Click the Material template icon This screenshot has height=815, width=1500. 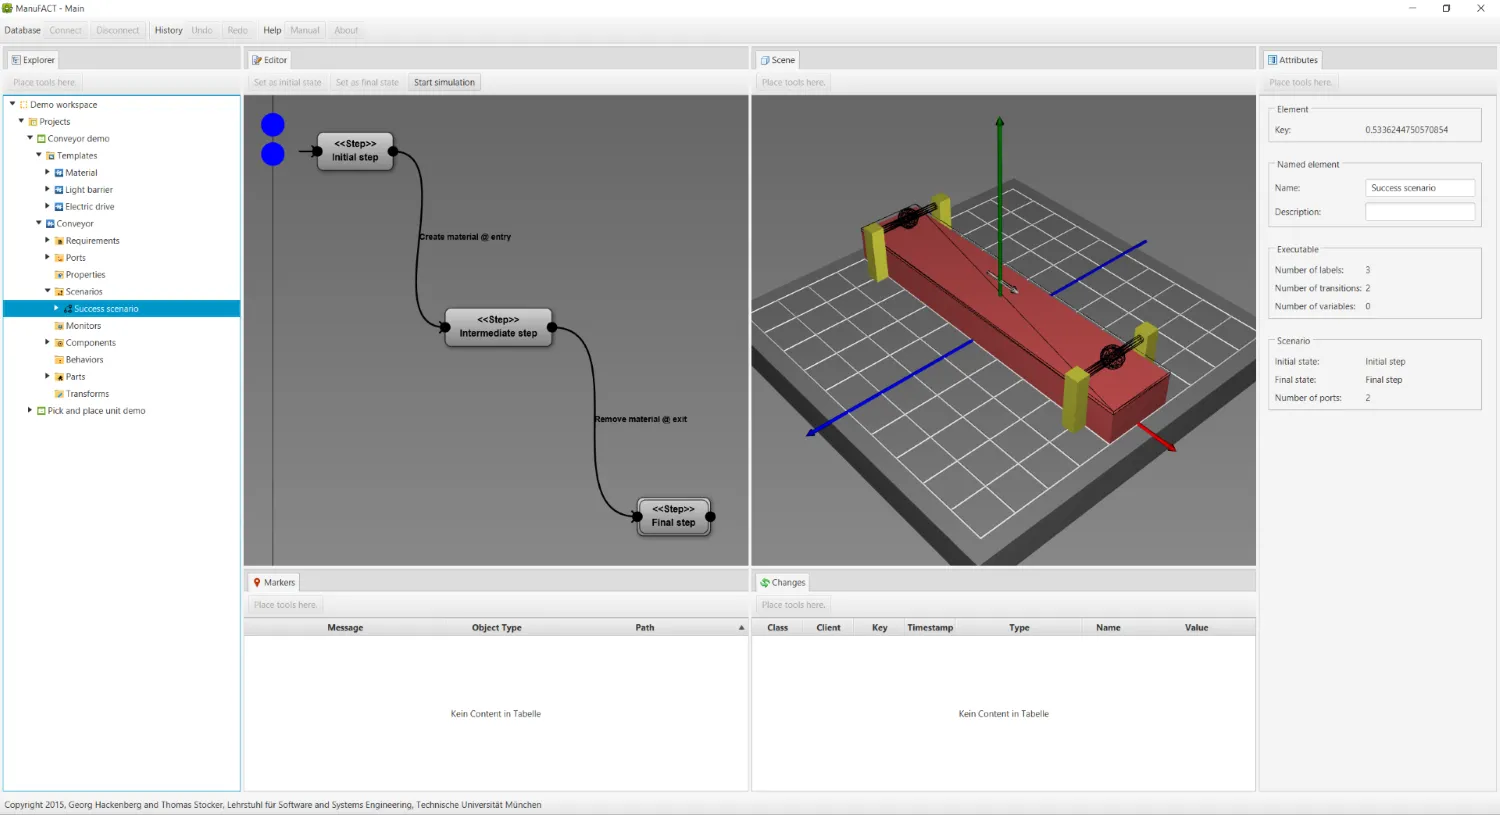pyautogui.click(x=59, y=173)
